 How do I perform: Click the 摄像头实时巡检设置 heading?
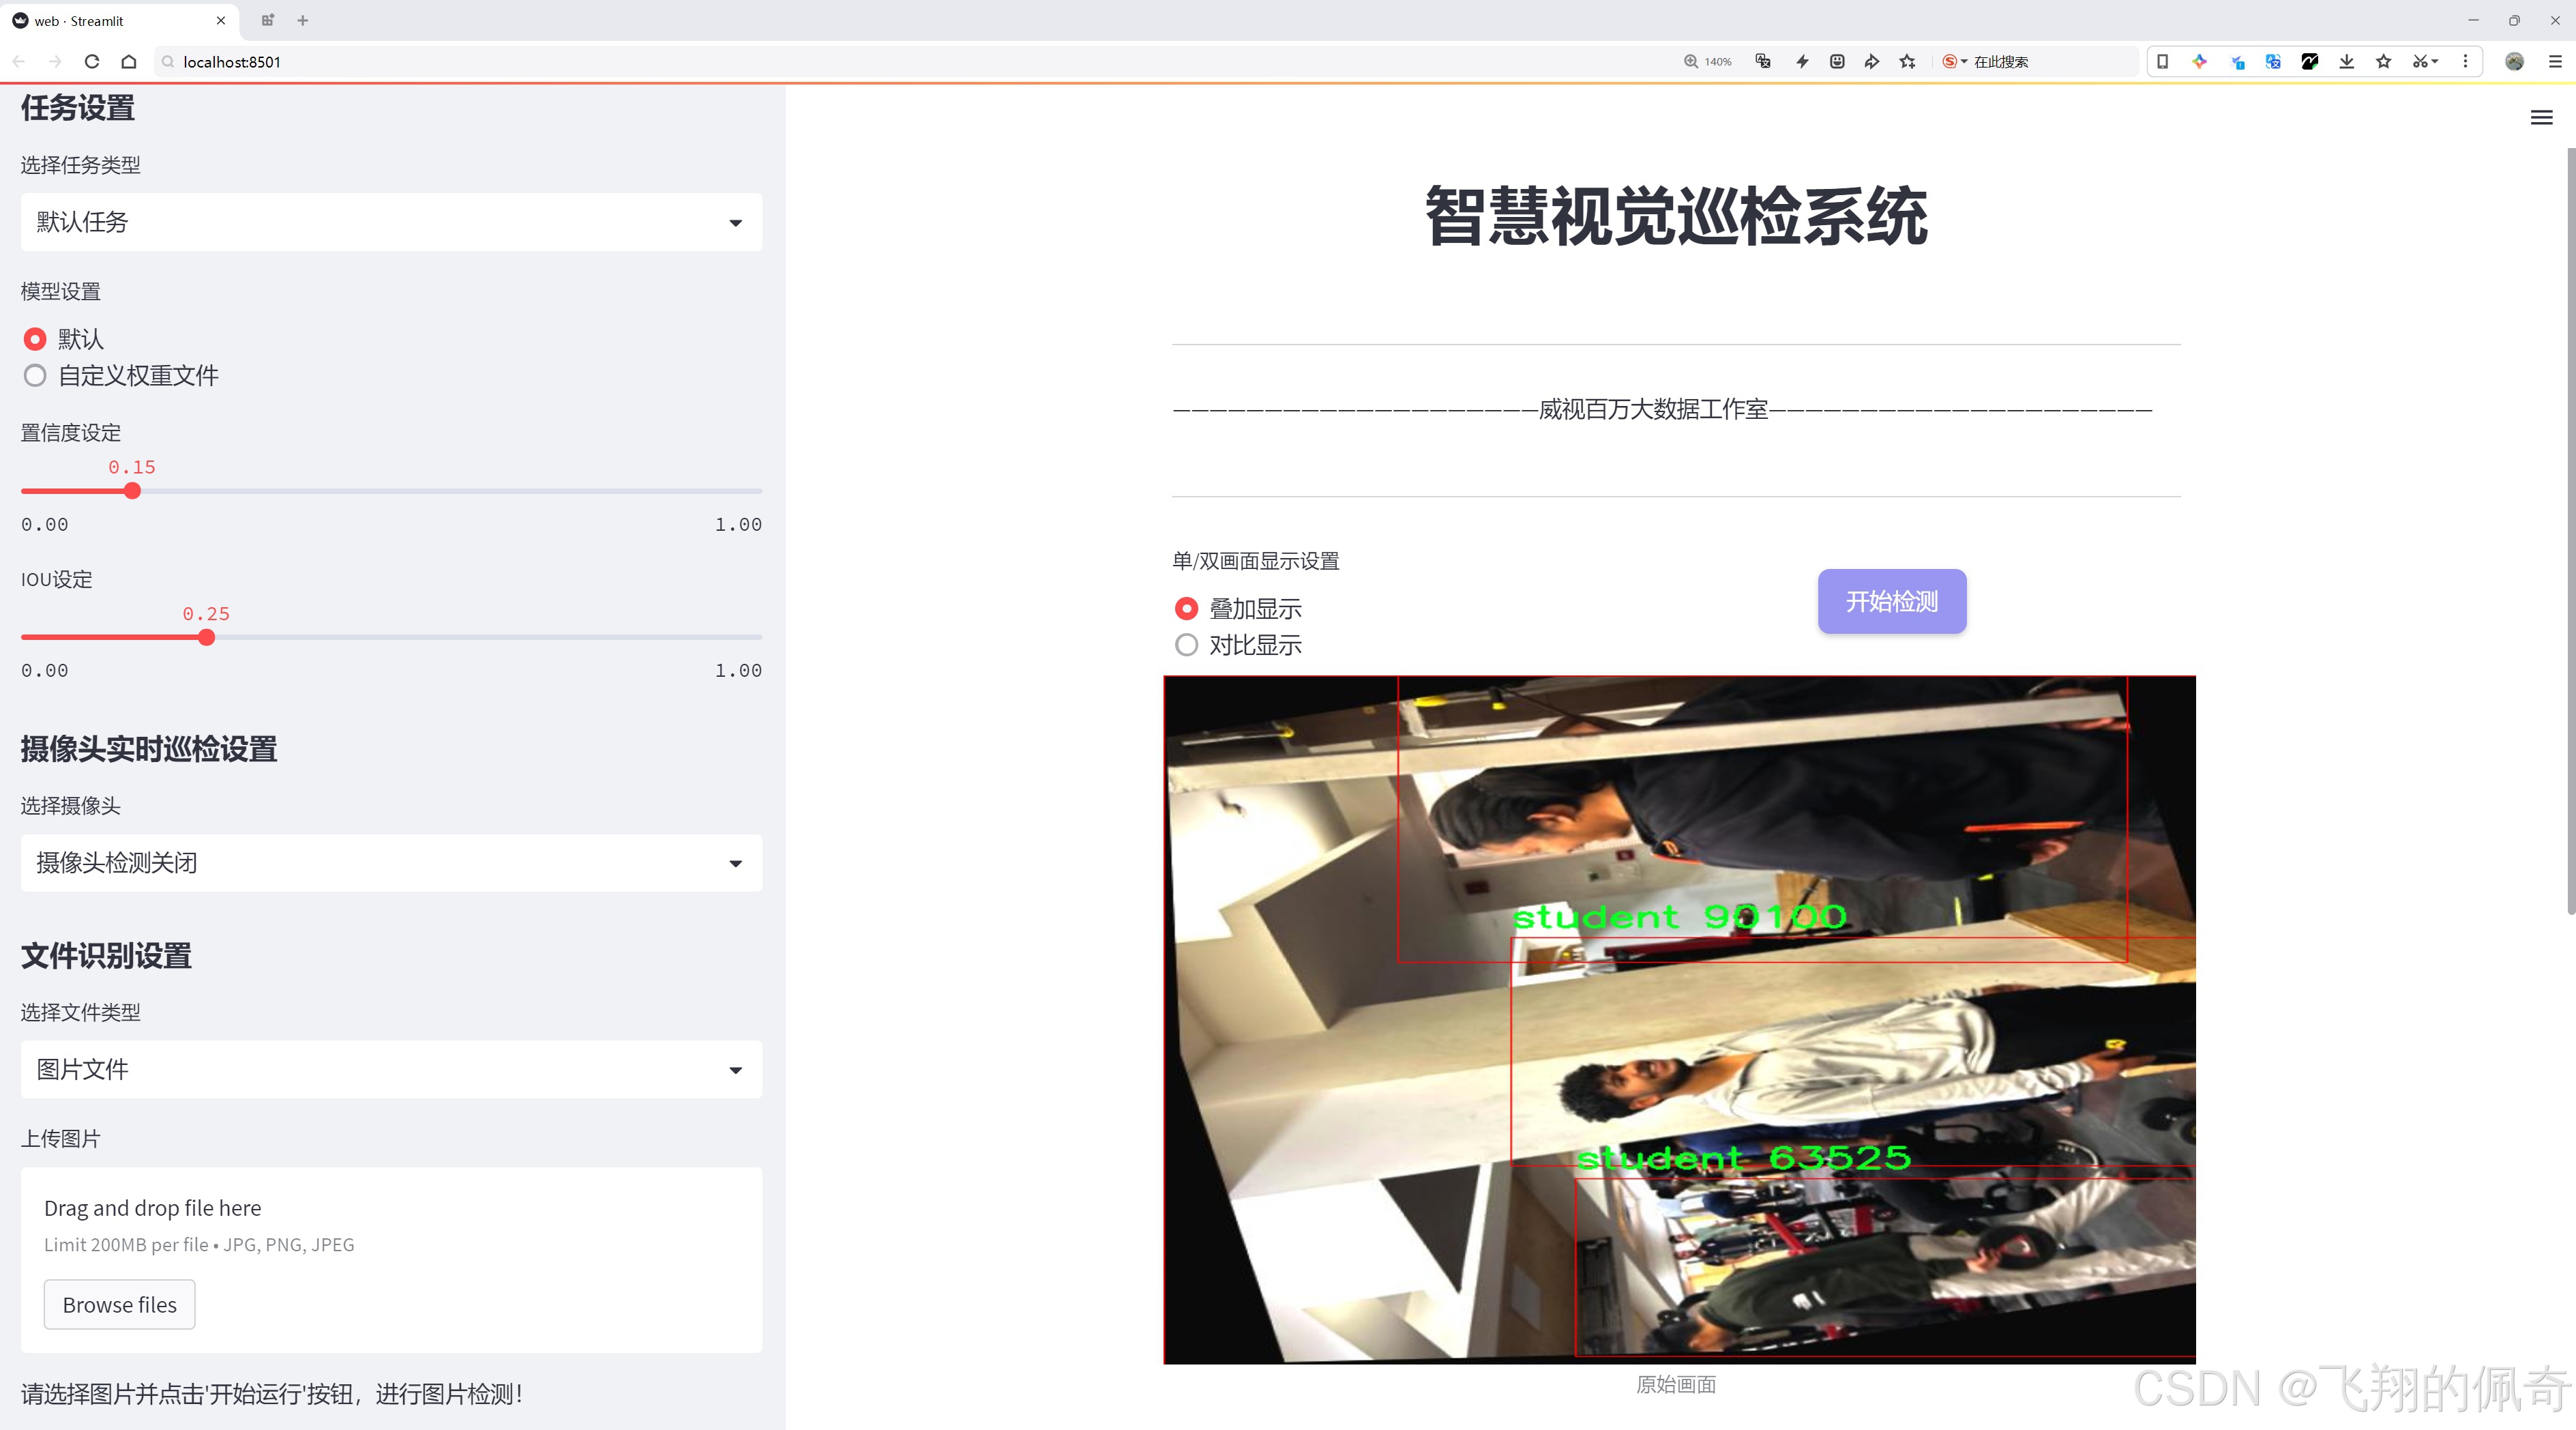pyautogui.click(x=149, y=749)
